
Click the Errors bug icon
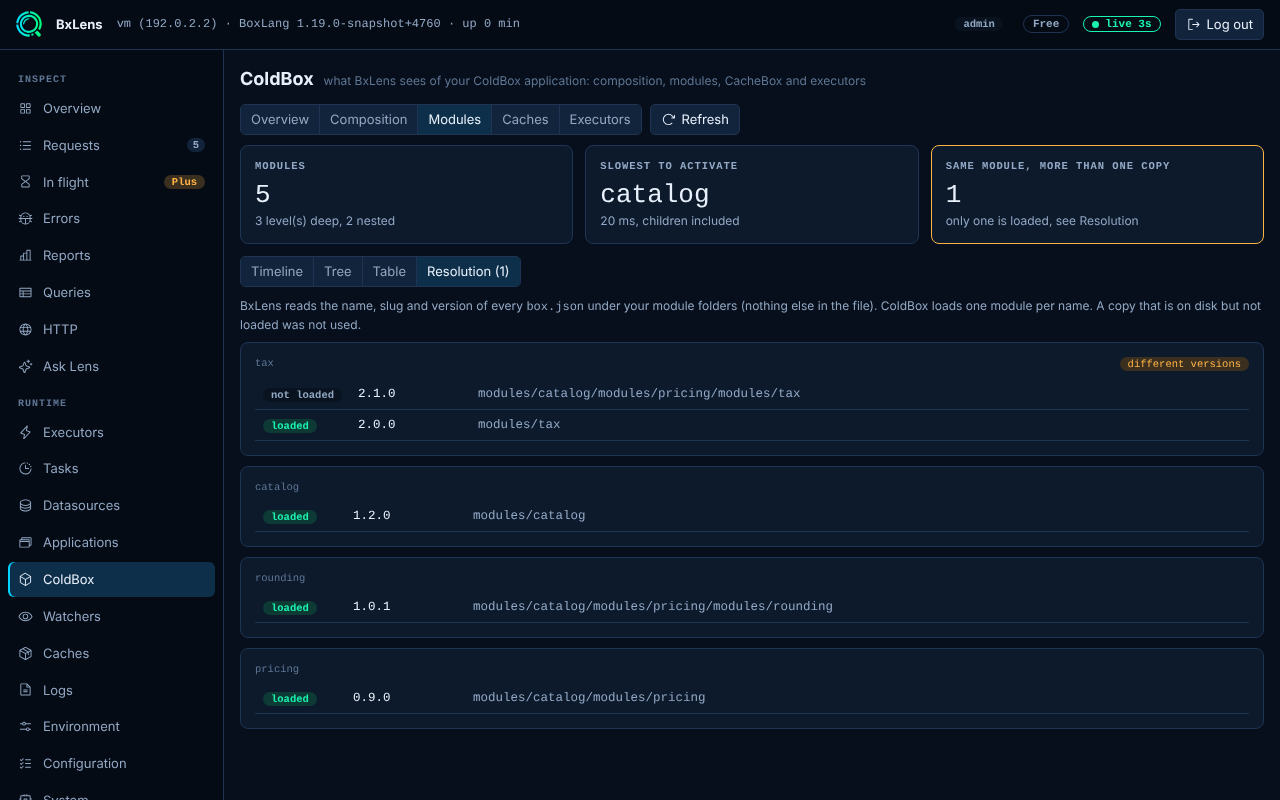coord(26,218)
